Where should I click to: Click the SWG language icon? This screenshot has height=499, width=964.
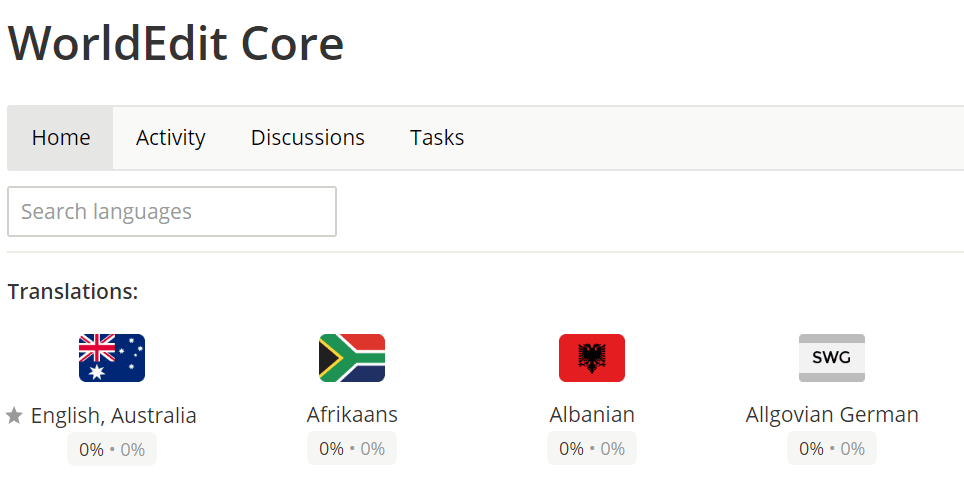[x=832, y=358]
